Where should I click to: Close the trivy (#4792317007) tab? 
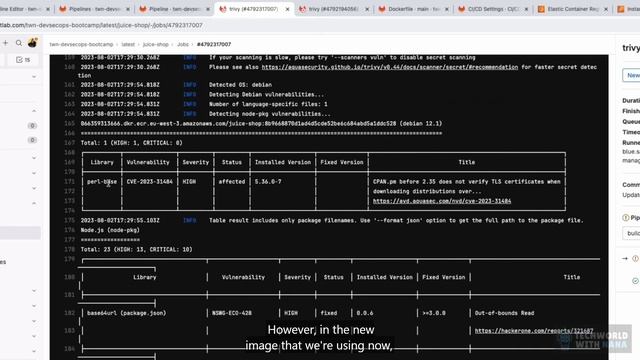(287, 9)
